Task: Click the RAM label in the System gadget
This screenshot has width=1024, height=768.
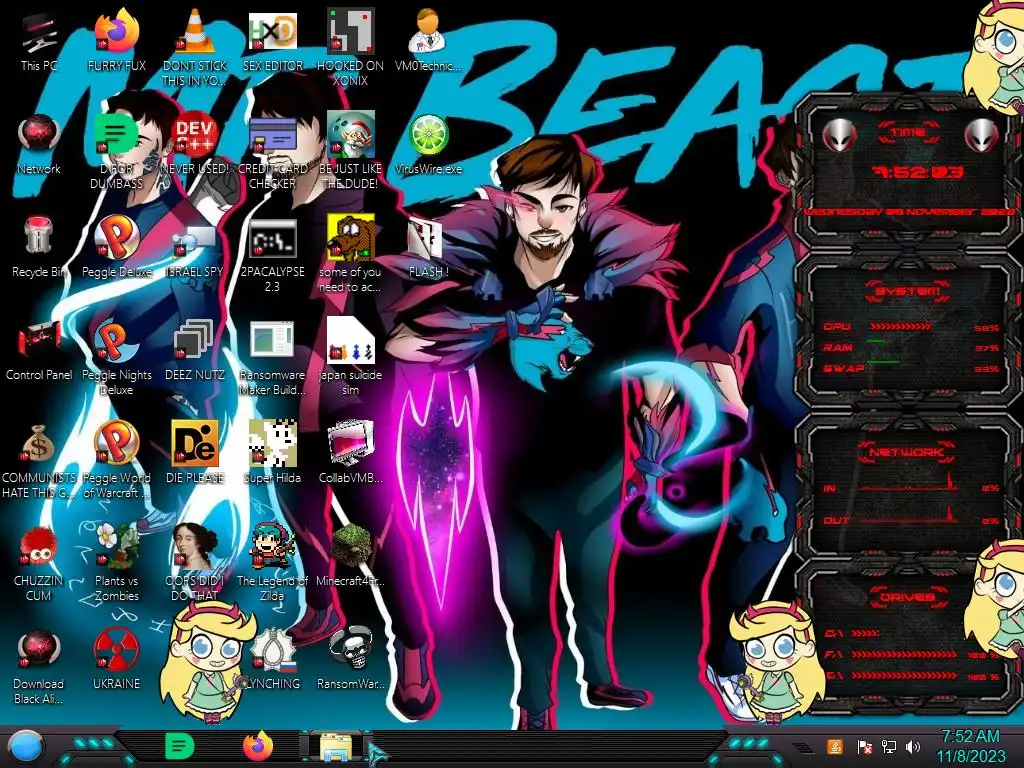Action: pos(838,347)
